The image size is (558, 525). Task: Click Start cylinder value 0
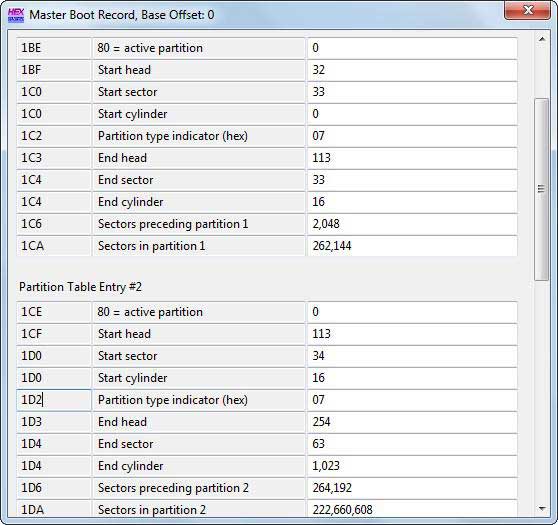click(412, 114)
